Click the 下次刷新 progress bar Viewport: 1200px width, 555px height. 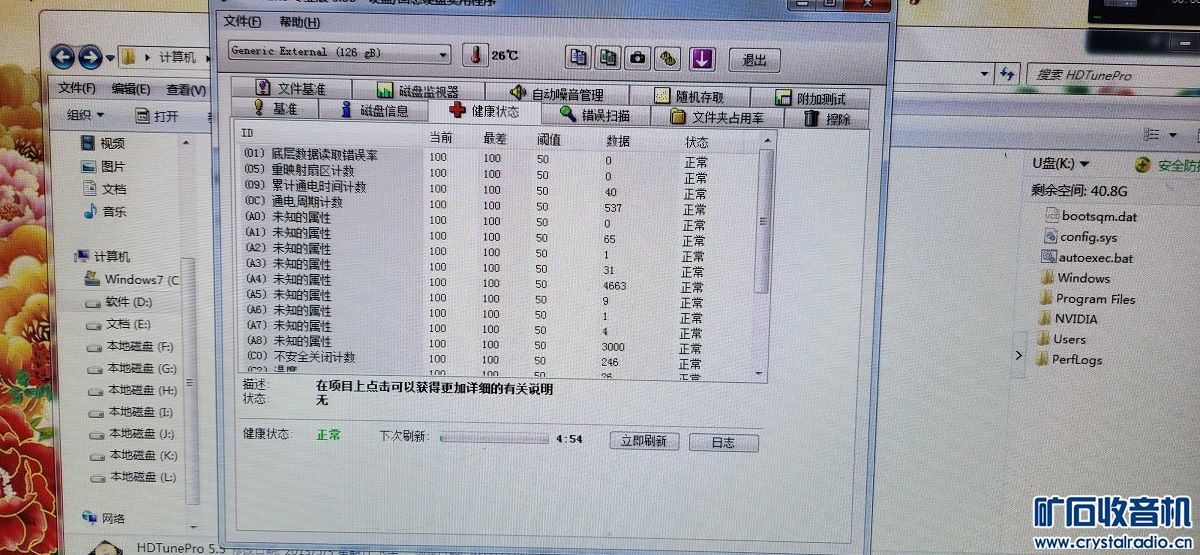pos(494,437)
